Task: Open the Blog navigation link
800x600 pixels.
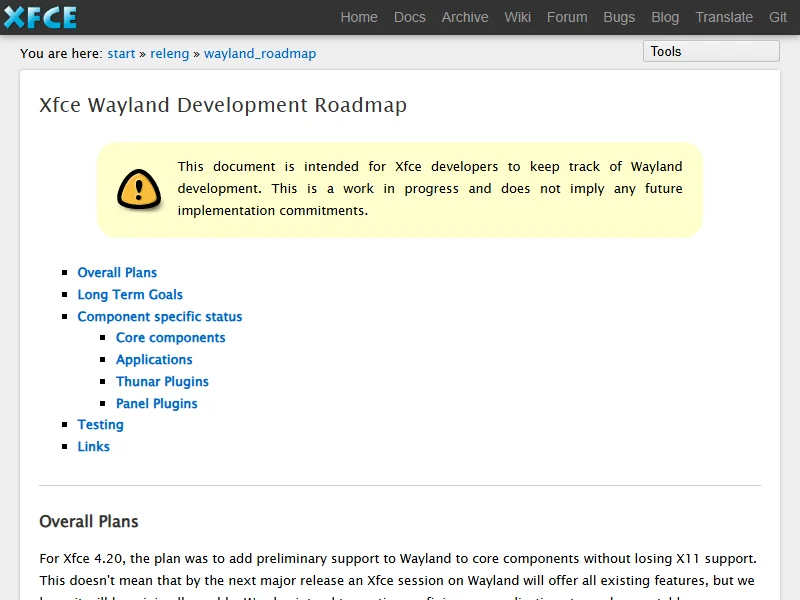Action: [x=665, y=17]
